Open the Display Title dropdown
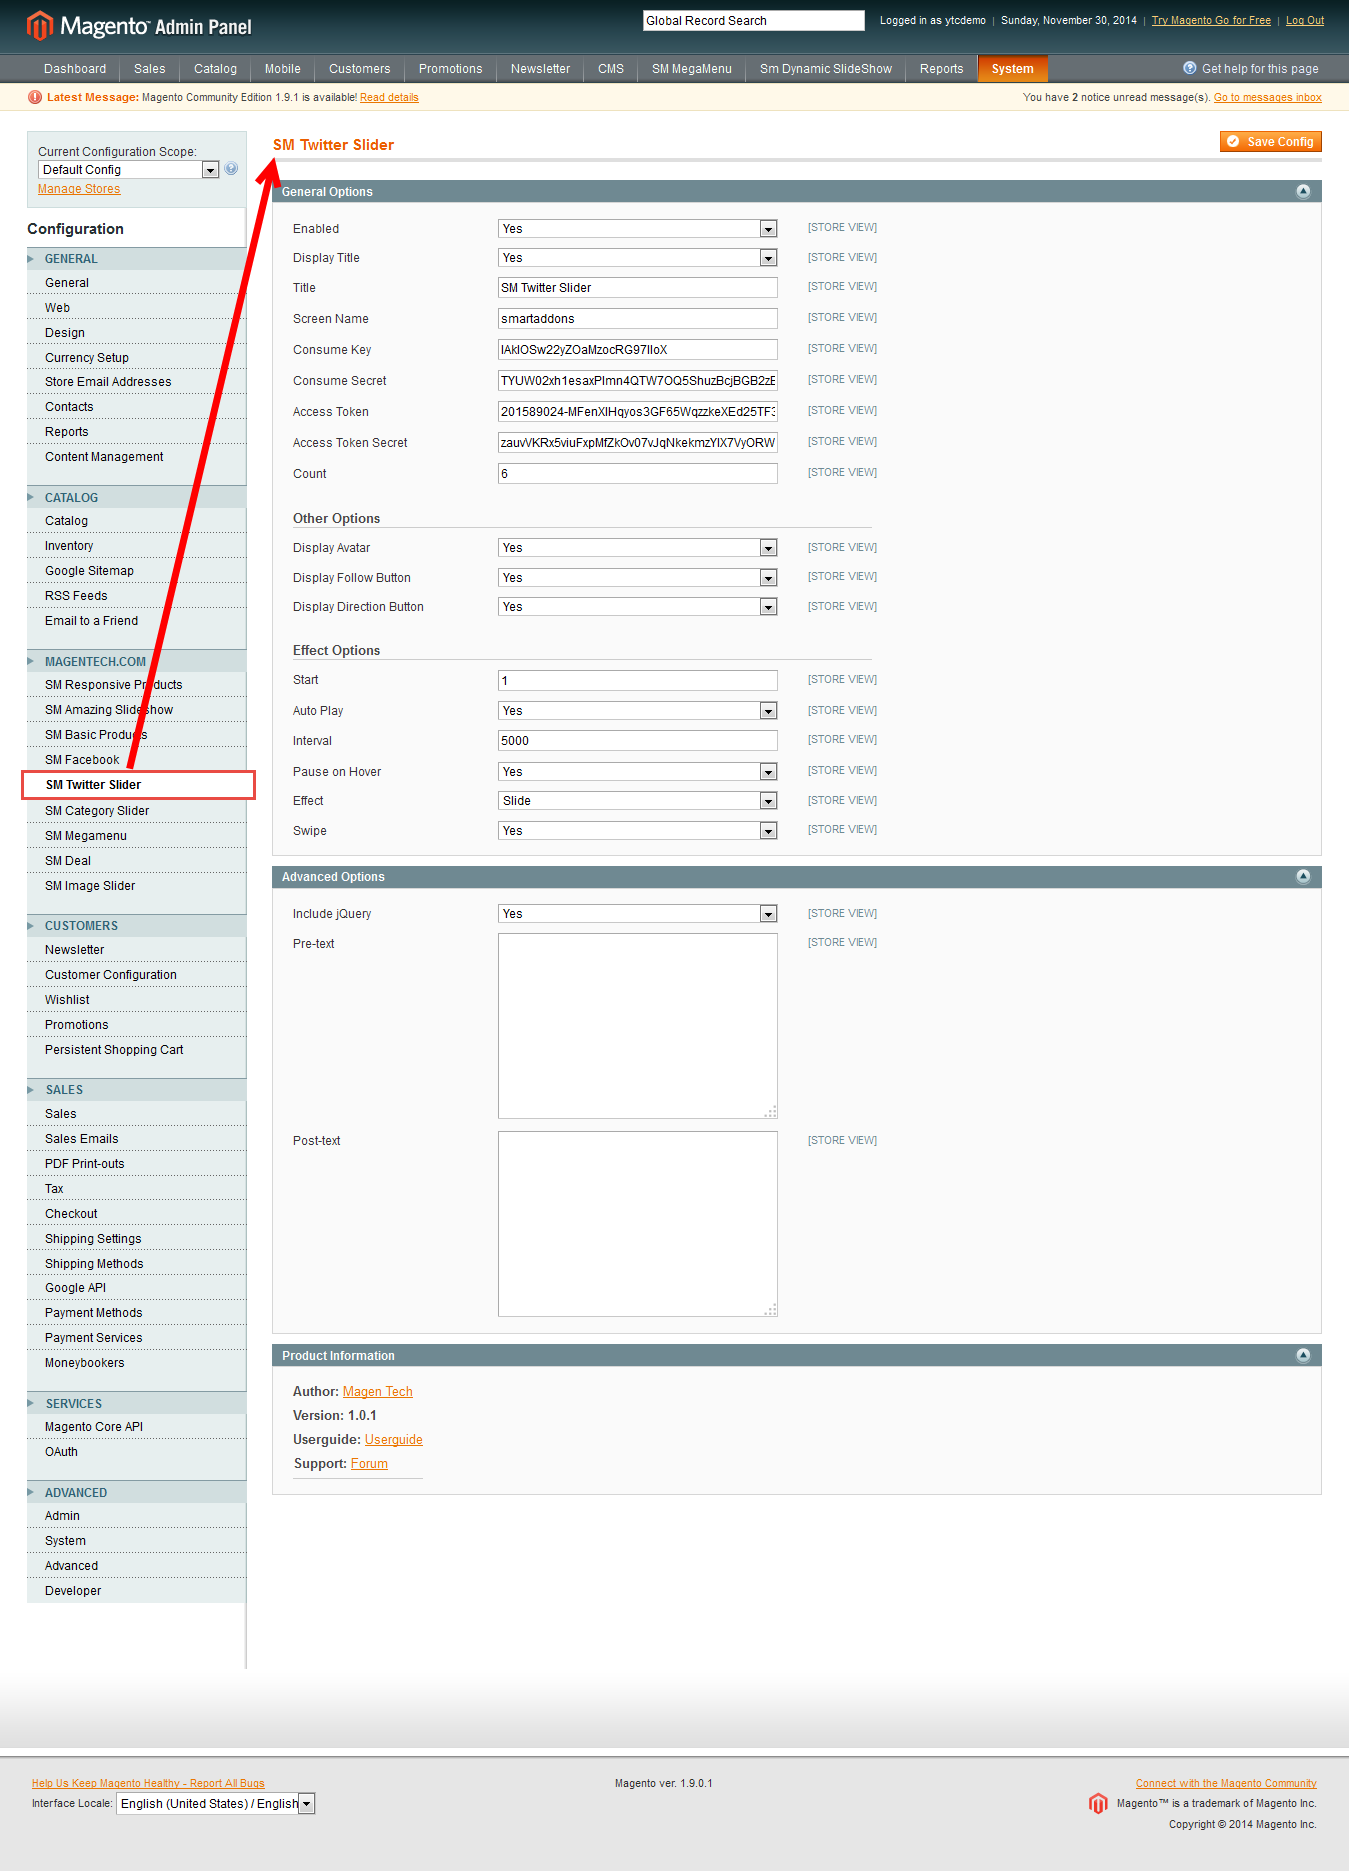 (637, 258)
